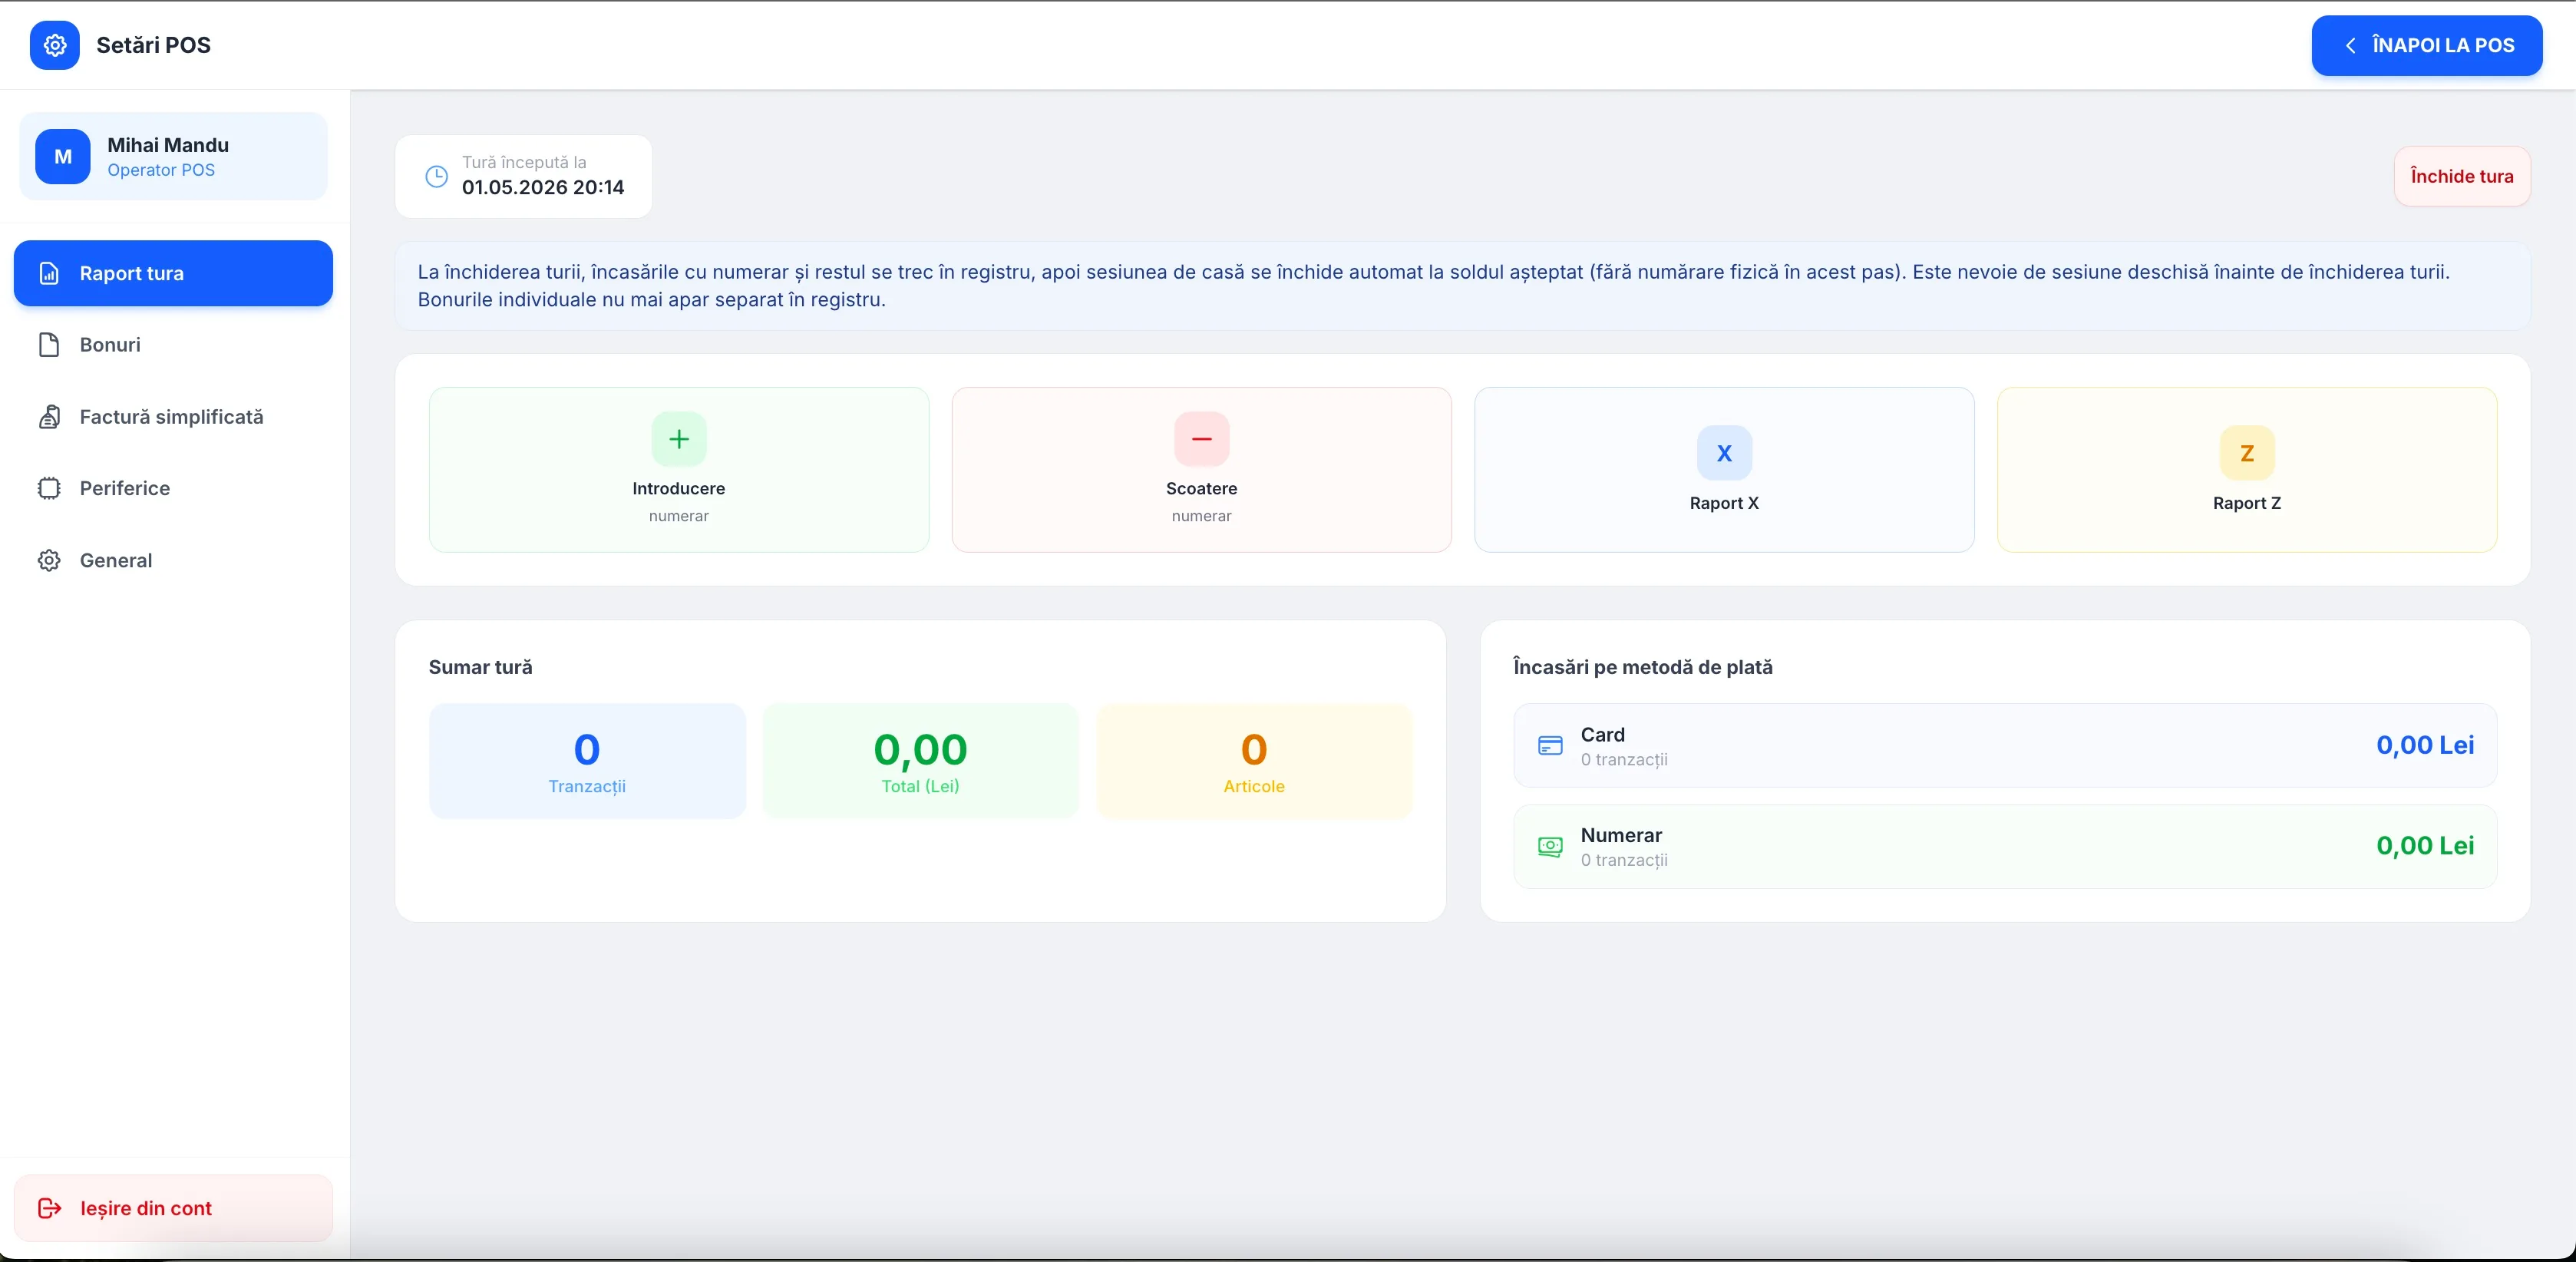
Task: Click the 01.05.2026 20:14 shift start time
Action: pyautogui.click(x=543, y=187)
